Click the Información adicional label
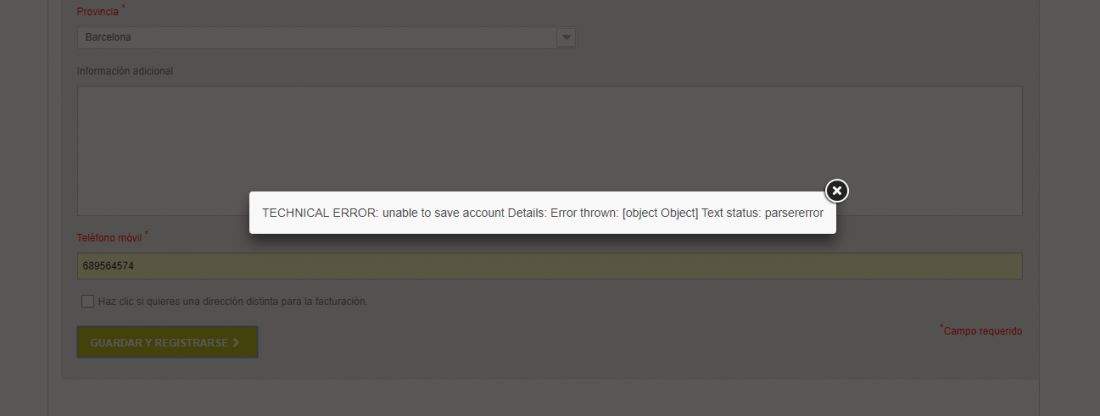 [125, 71]
